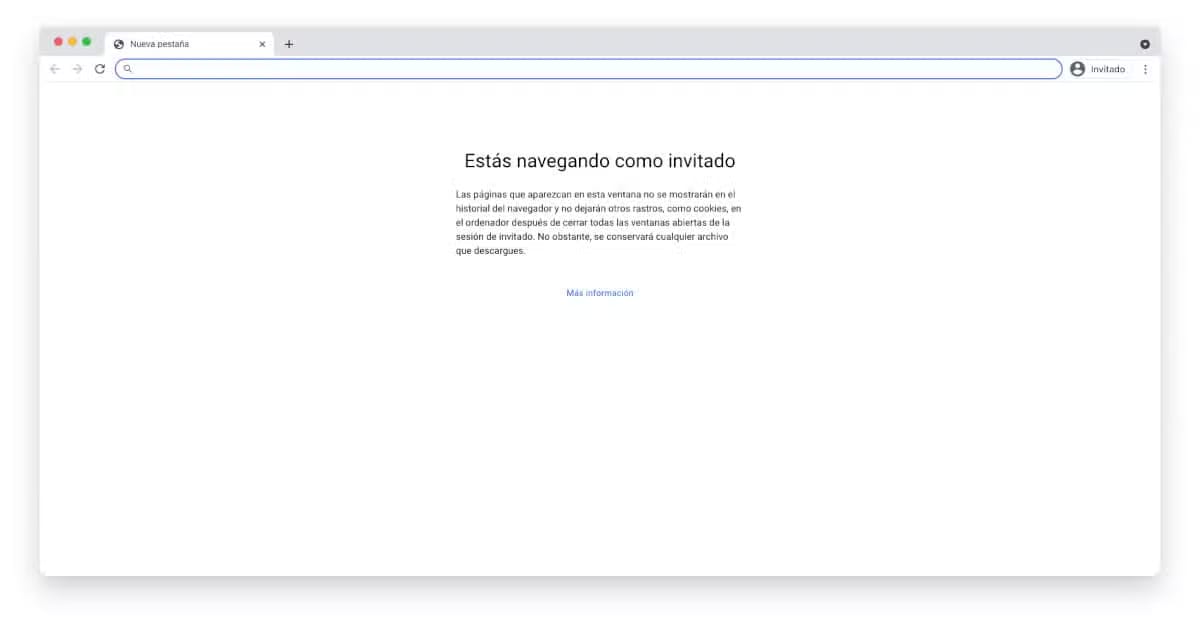1200x628 pixels.
Task: Click the red window close button
Action: (58, 41)
